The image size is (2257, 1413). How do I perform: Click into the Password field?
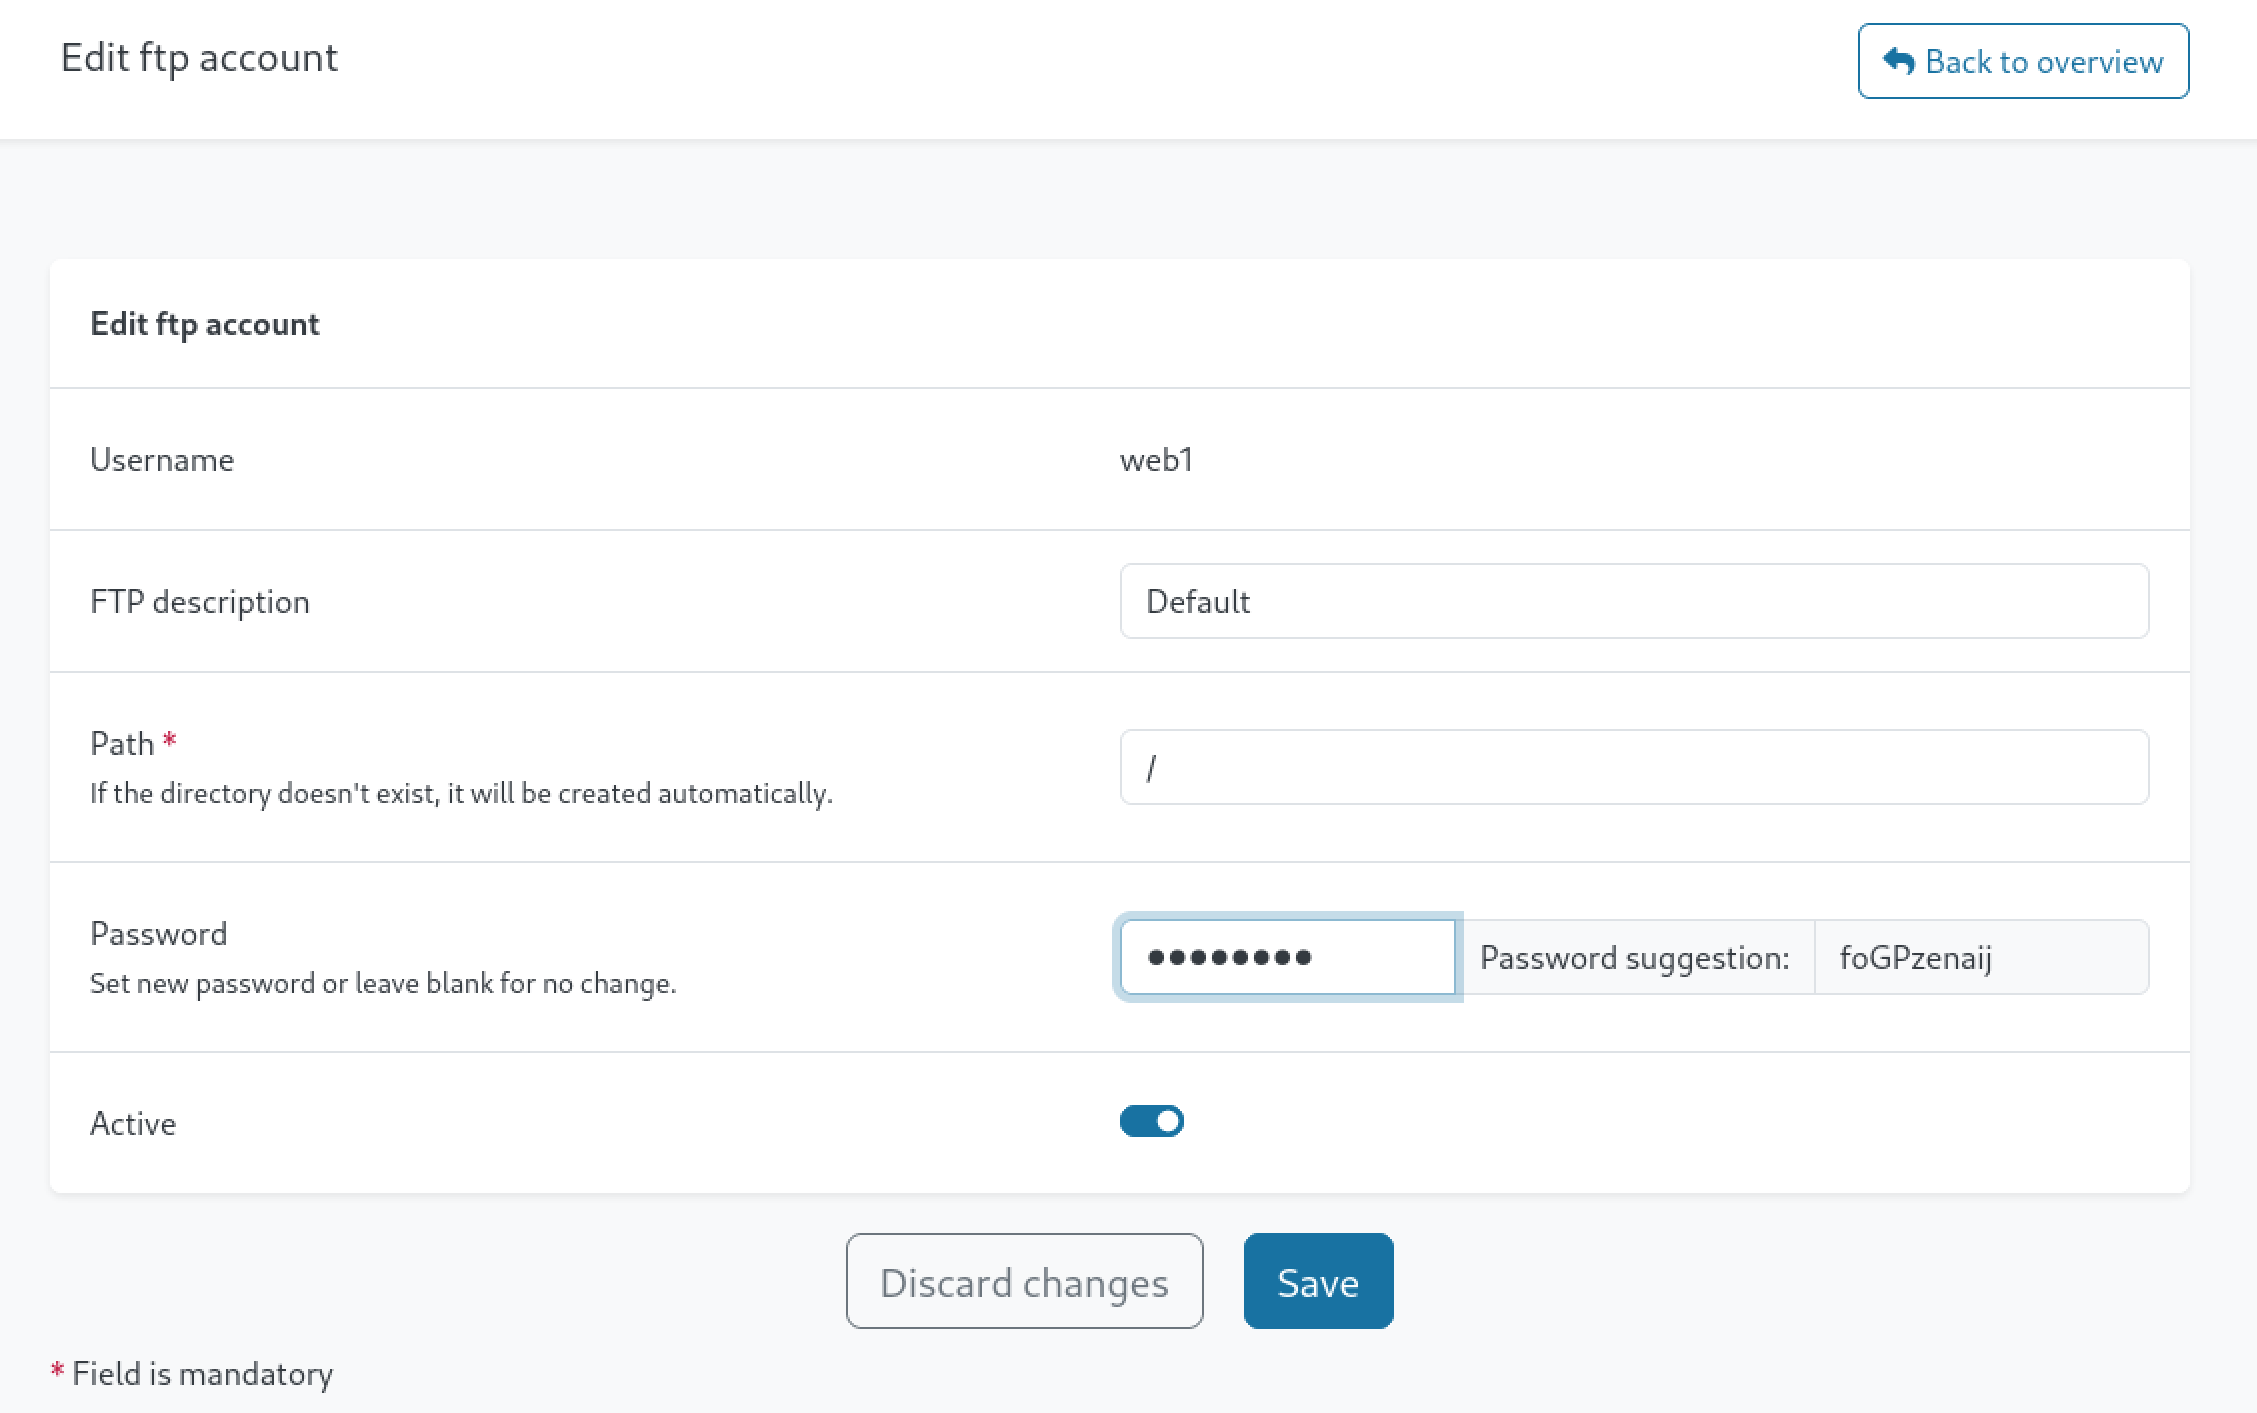pos(1287,957)
